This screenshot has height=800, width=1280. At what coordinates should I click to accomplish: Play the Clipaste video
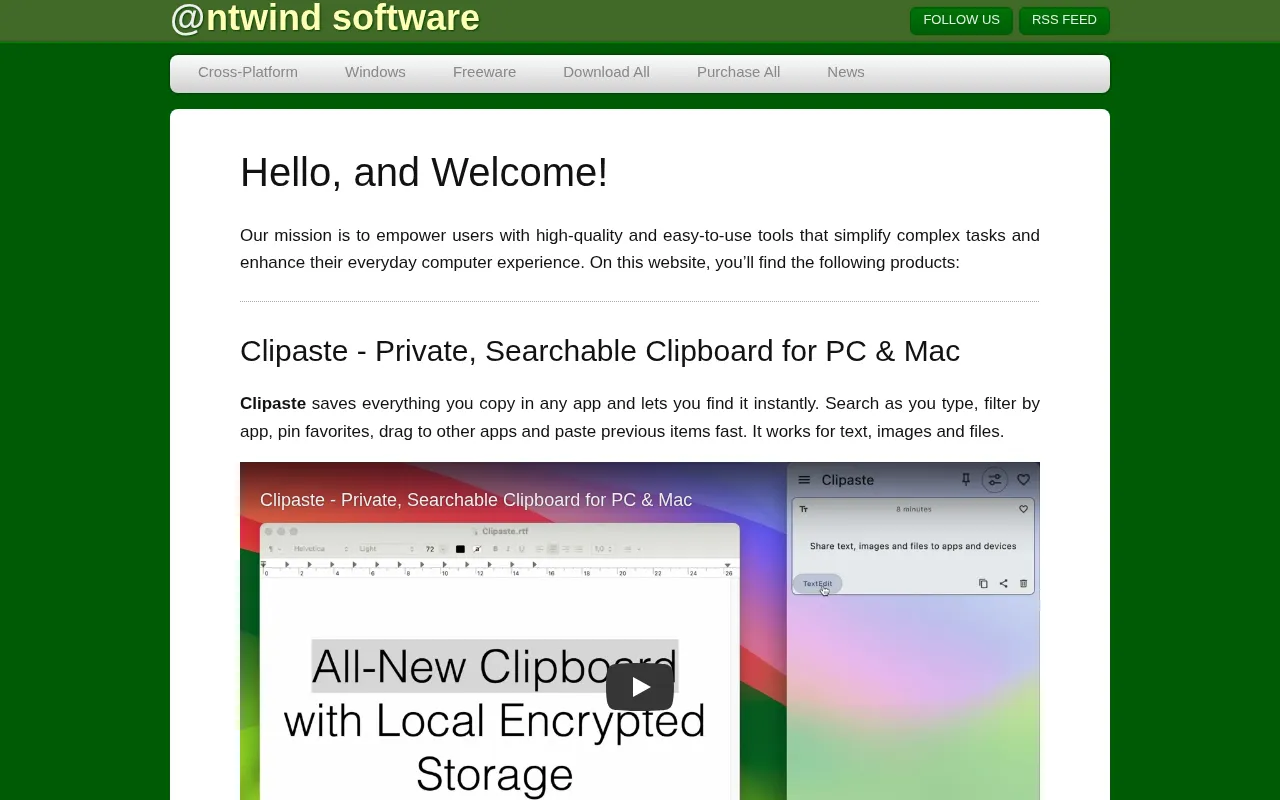640,687
